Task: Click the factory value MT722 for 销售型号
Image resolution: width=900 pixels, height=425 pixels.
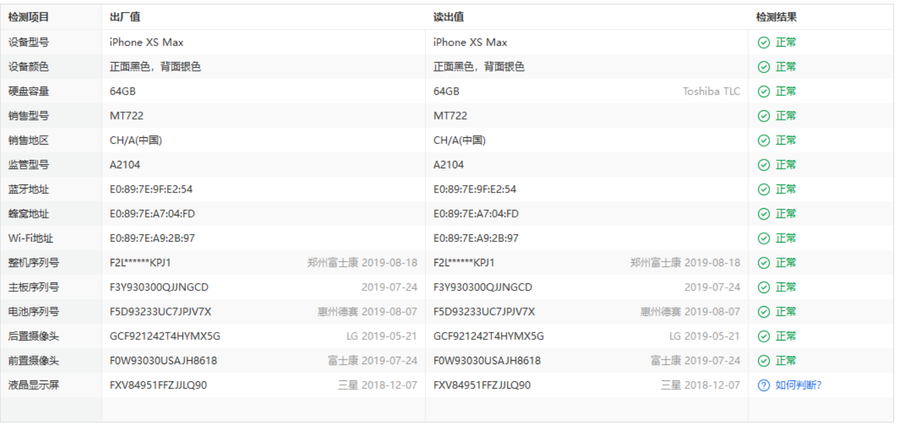Action: click(x=127, y=116)
